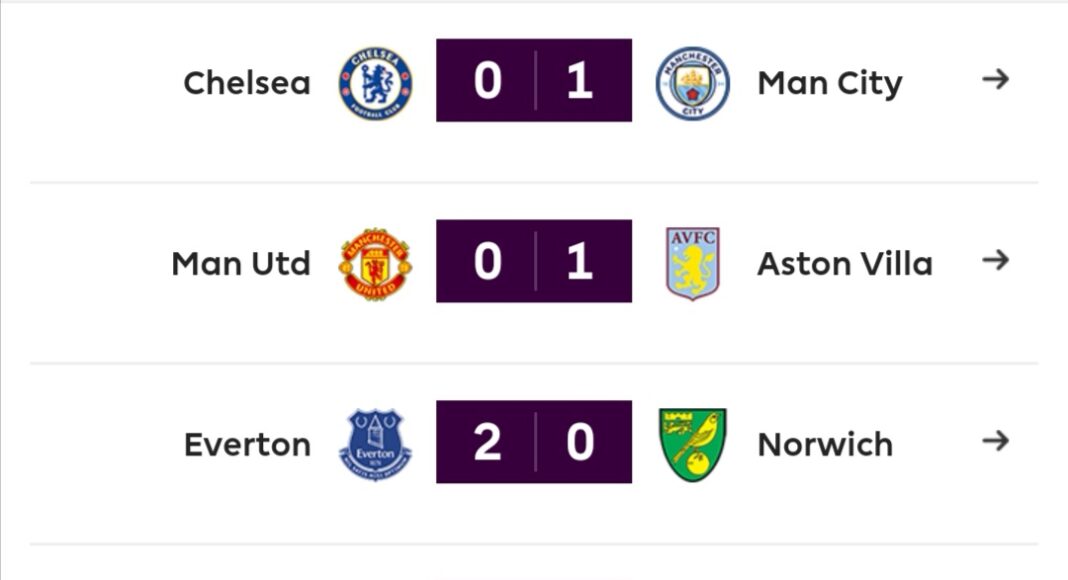The width and height of the screenshot is (1068, 580).
Task: Select the Man City team name
Action: coord(830,83)
